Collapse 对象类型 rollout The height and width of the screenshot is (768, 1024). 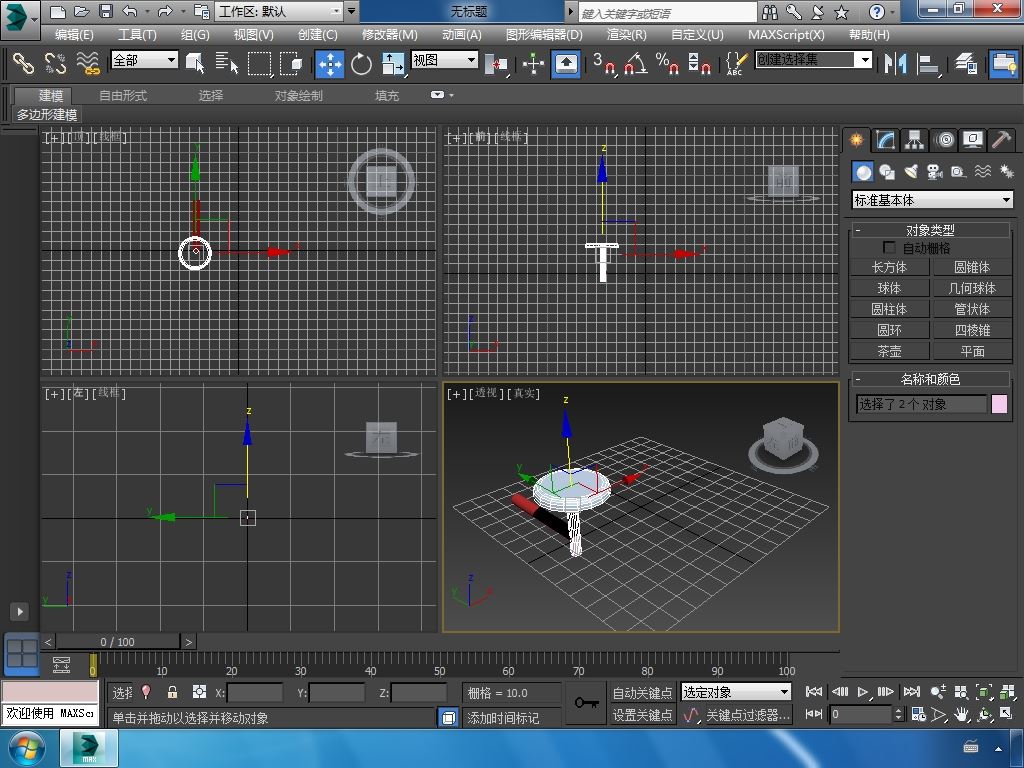point(930,230)
